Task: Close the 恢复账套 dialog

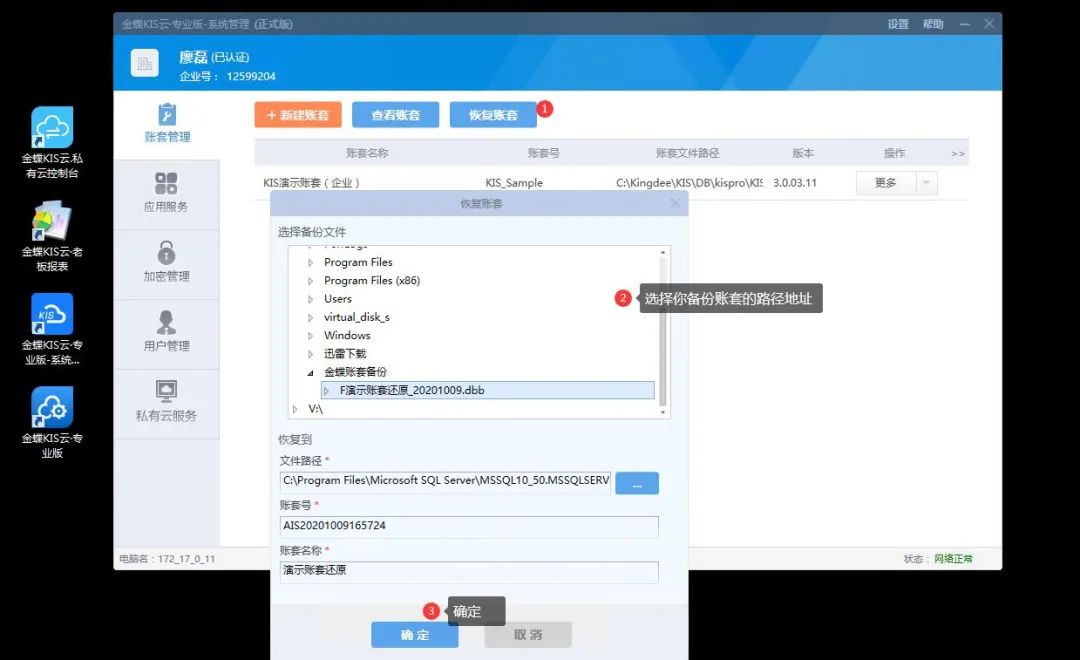Action: [675, 203]
